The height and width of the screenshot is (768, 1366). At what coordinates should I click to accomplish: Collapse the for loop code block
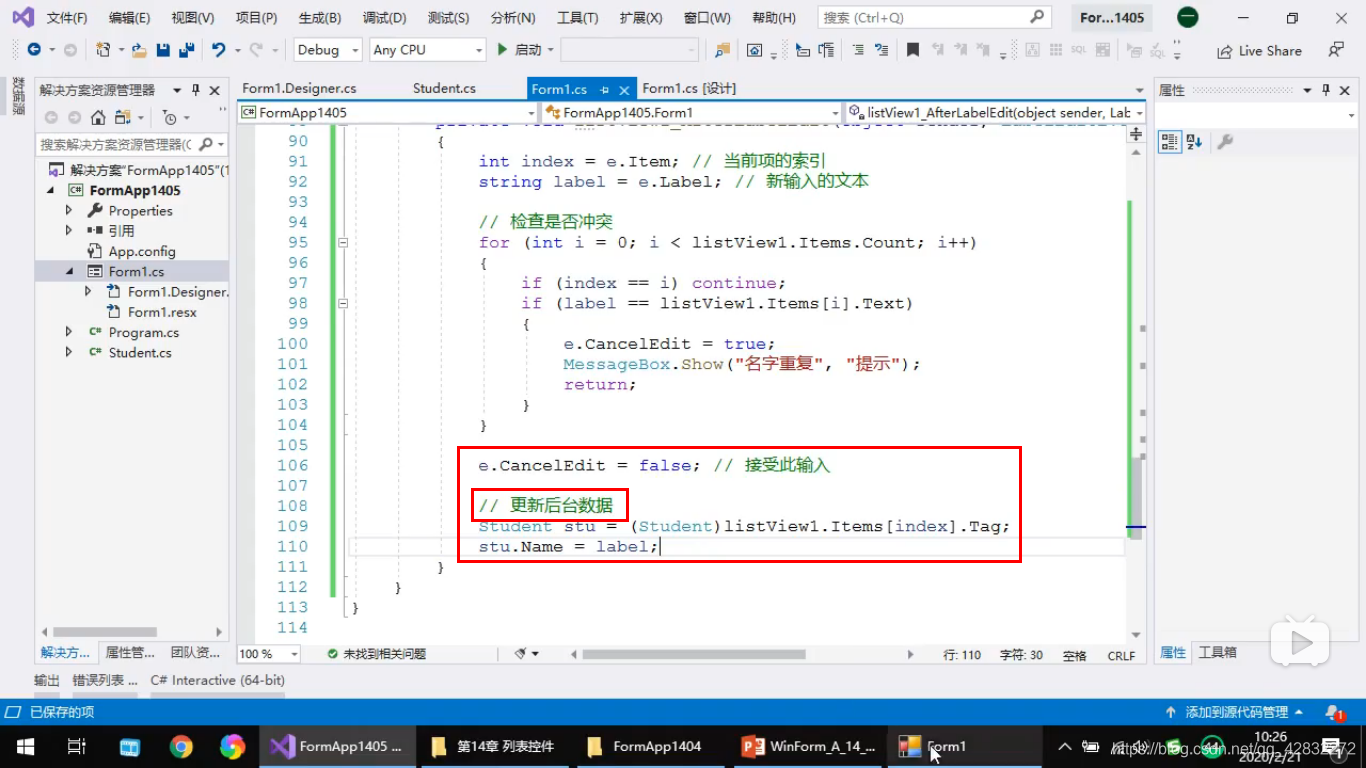(x=343, y=243)
